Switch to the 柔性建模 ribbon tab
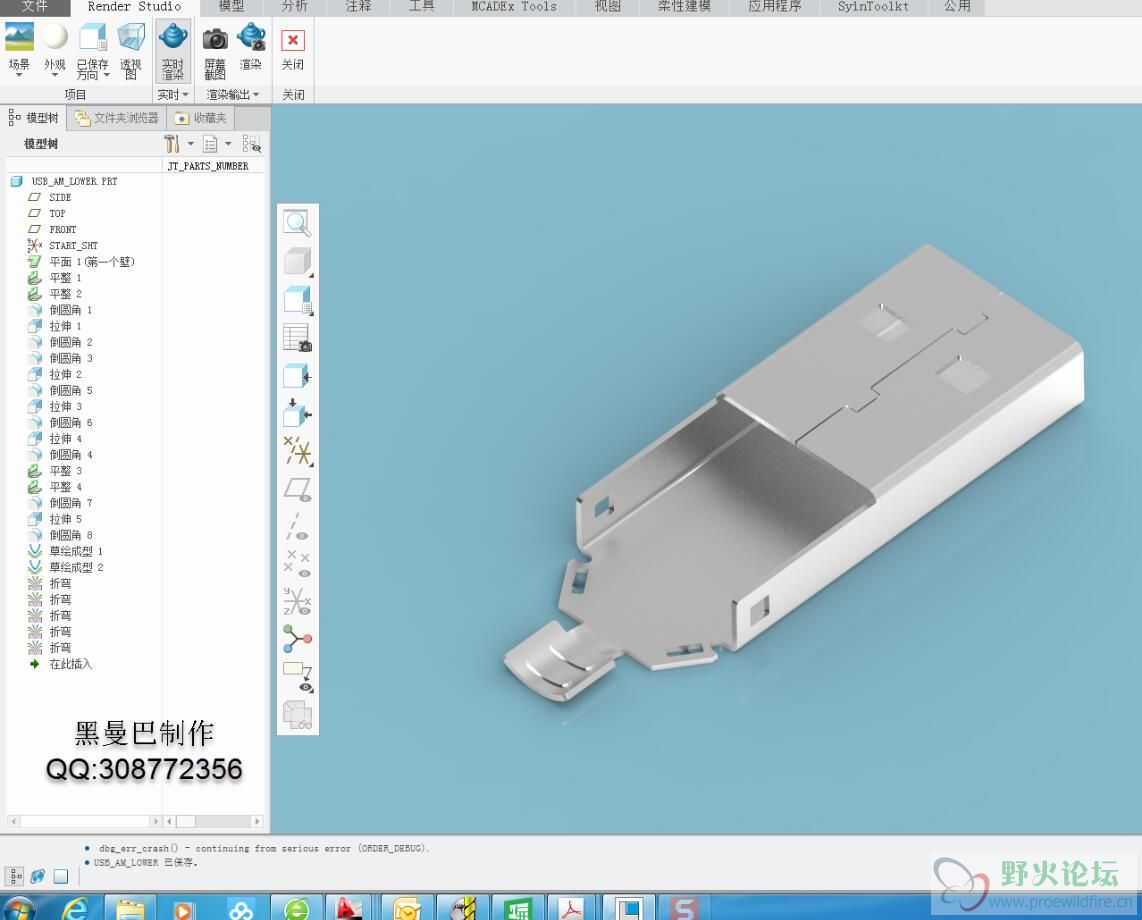Image resolution: width=1142 pixels, height=920 pixels. point(685,7)
